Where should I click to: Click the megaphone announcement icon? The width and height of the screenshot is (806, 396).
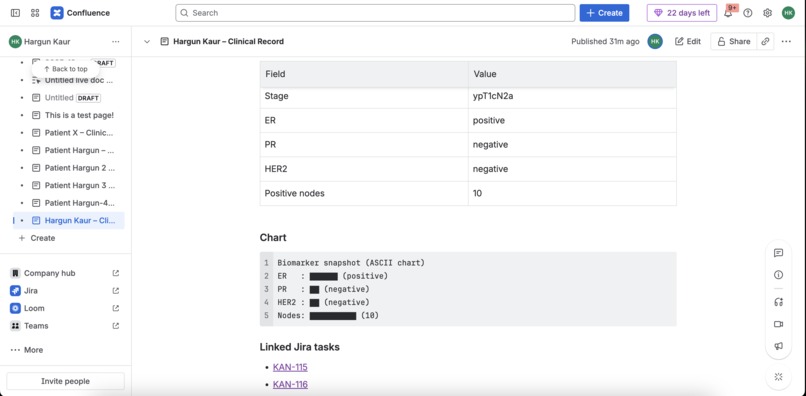pyautogui.click(x=778, y=346)
